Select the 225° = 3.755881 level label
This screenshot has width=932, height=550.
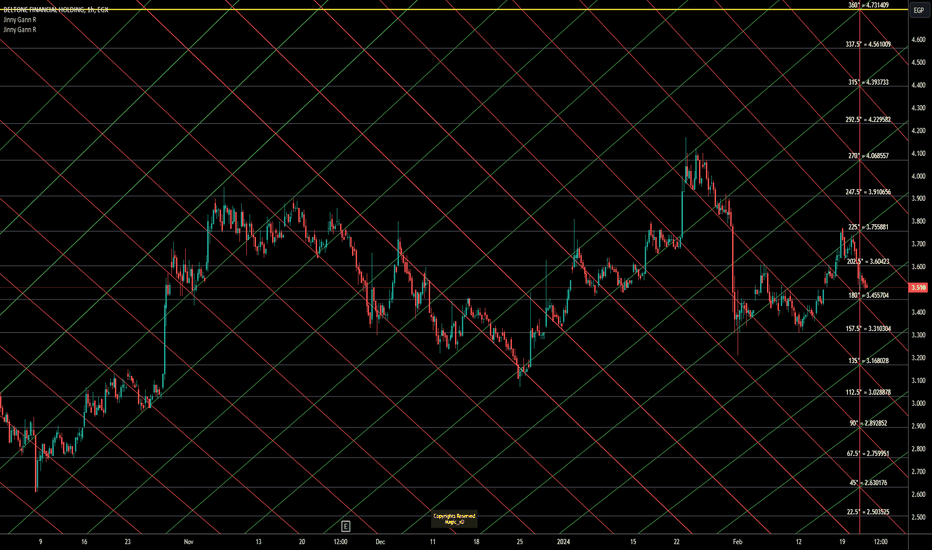pyautogui.click(x=868, y=227)
